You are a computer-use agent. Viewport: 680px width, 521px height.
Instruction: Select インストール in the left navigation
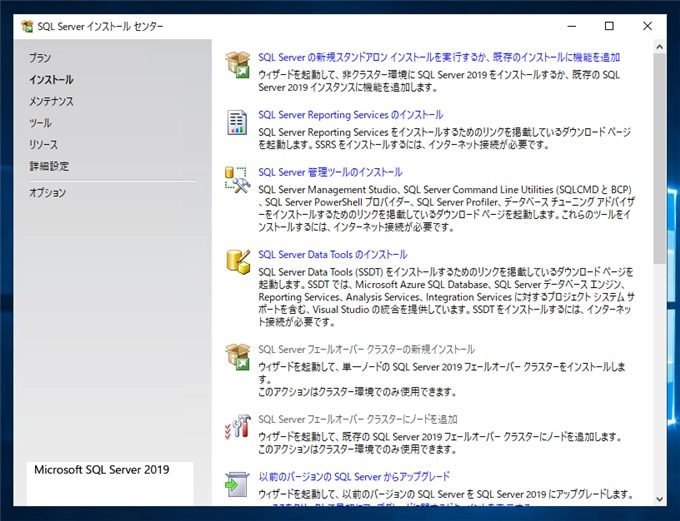coord(51,79)
